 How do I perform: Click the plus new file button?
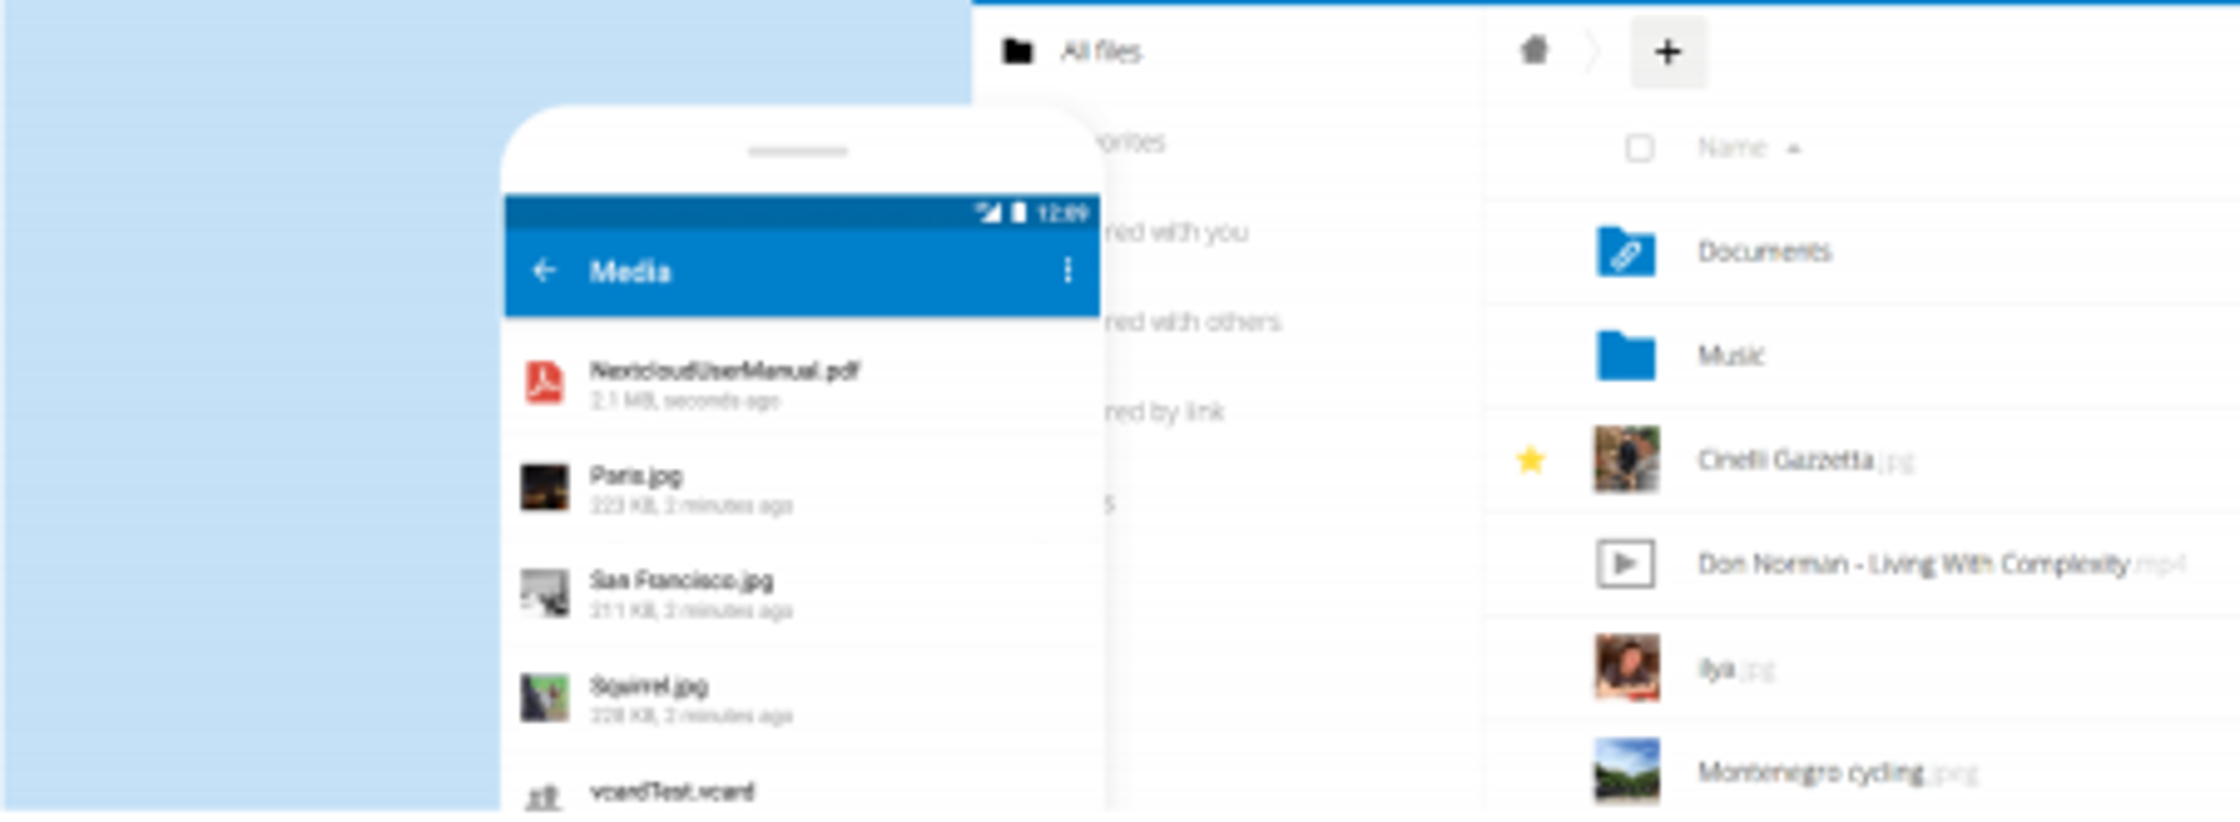tap(1668, 52)
